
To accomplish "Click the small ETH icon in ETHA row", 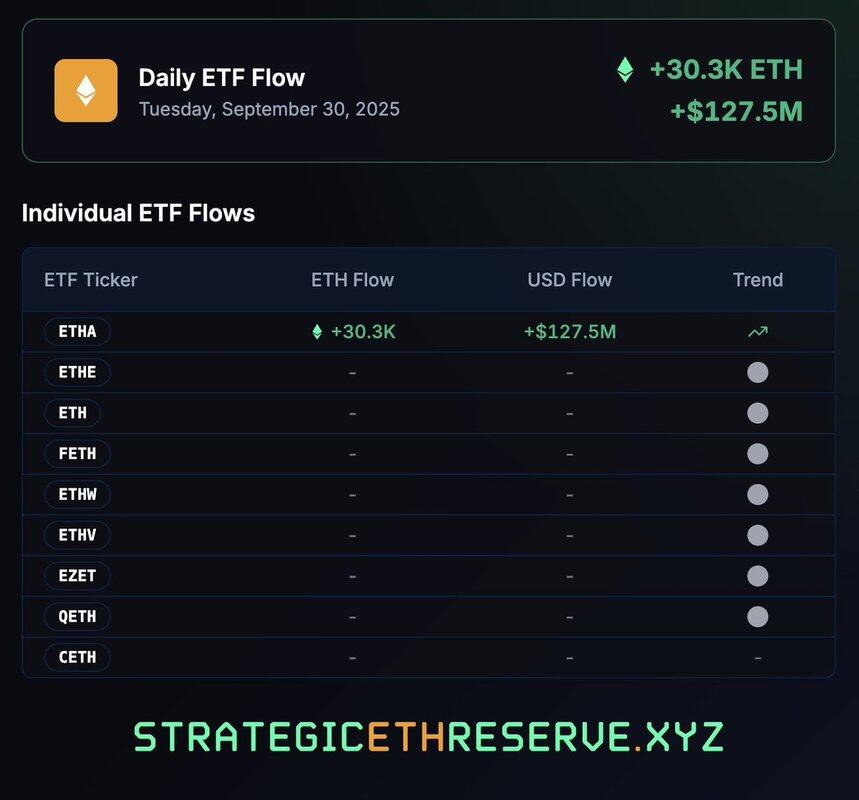I will point(317,332).
